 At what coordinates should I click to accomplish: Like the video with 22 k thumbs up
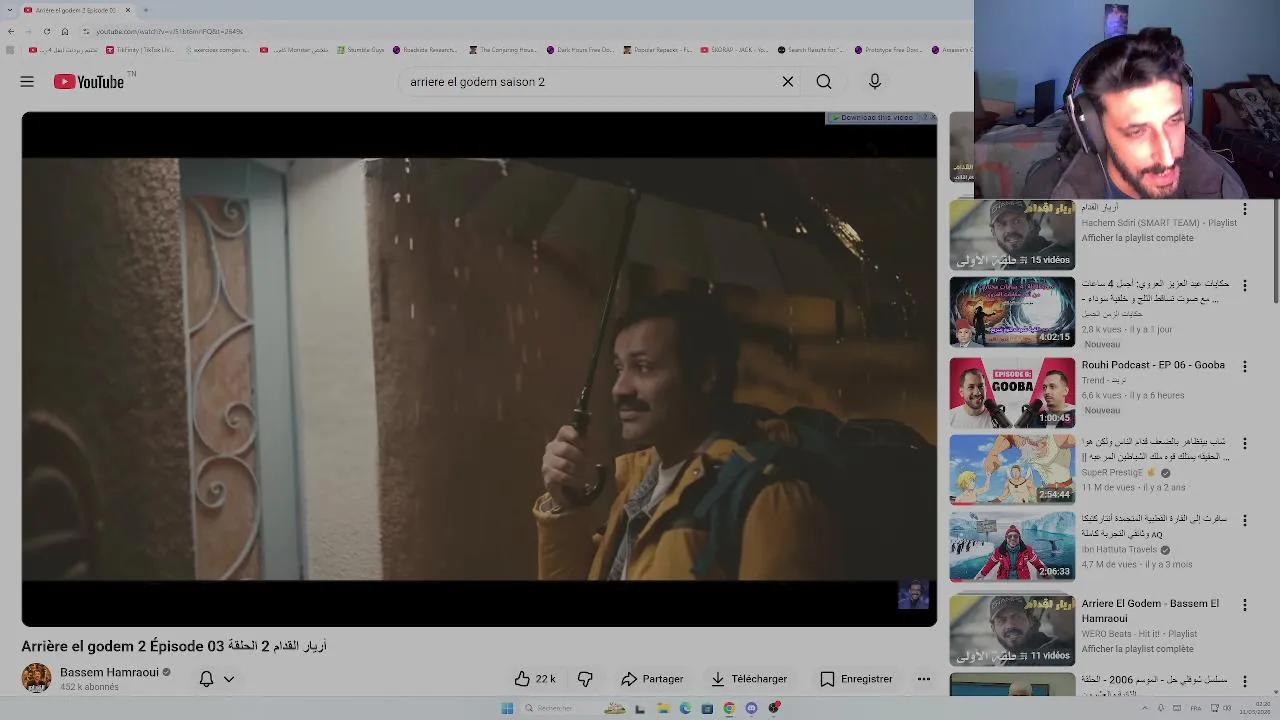click(x=535, y=679)
